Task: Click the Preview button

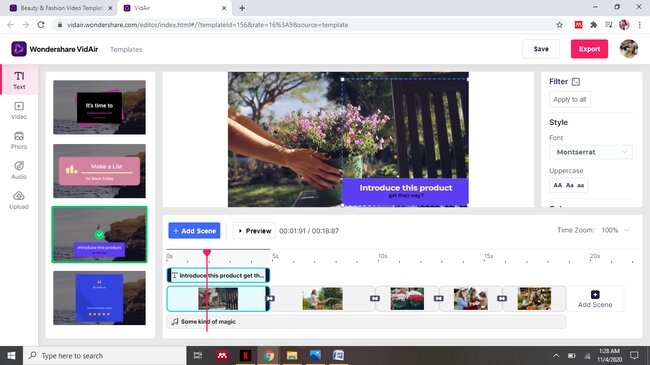Action: [254, 231]
